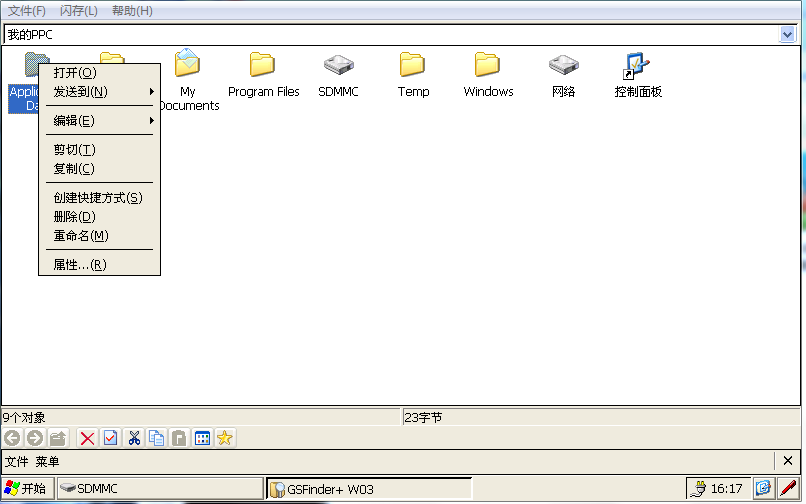Go up one folder level icon
This screenshot has width=806, height=504.
(x=58, y=438)
